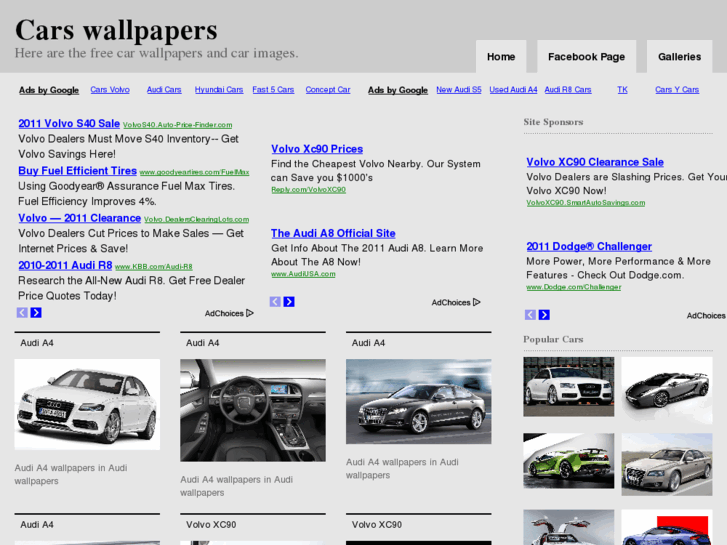Screen dimensions: 727x545
Task: Click the AdChoices icon below left ad block
Action: click(x=250, y=313)
